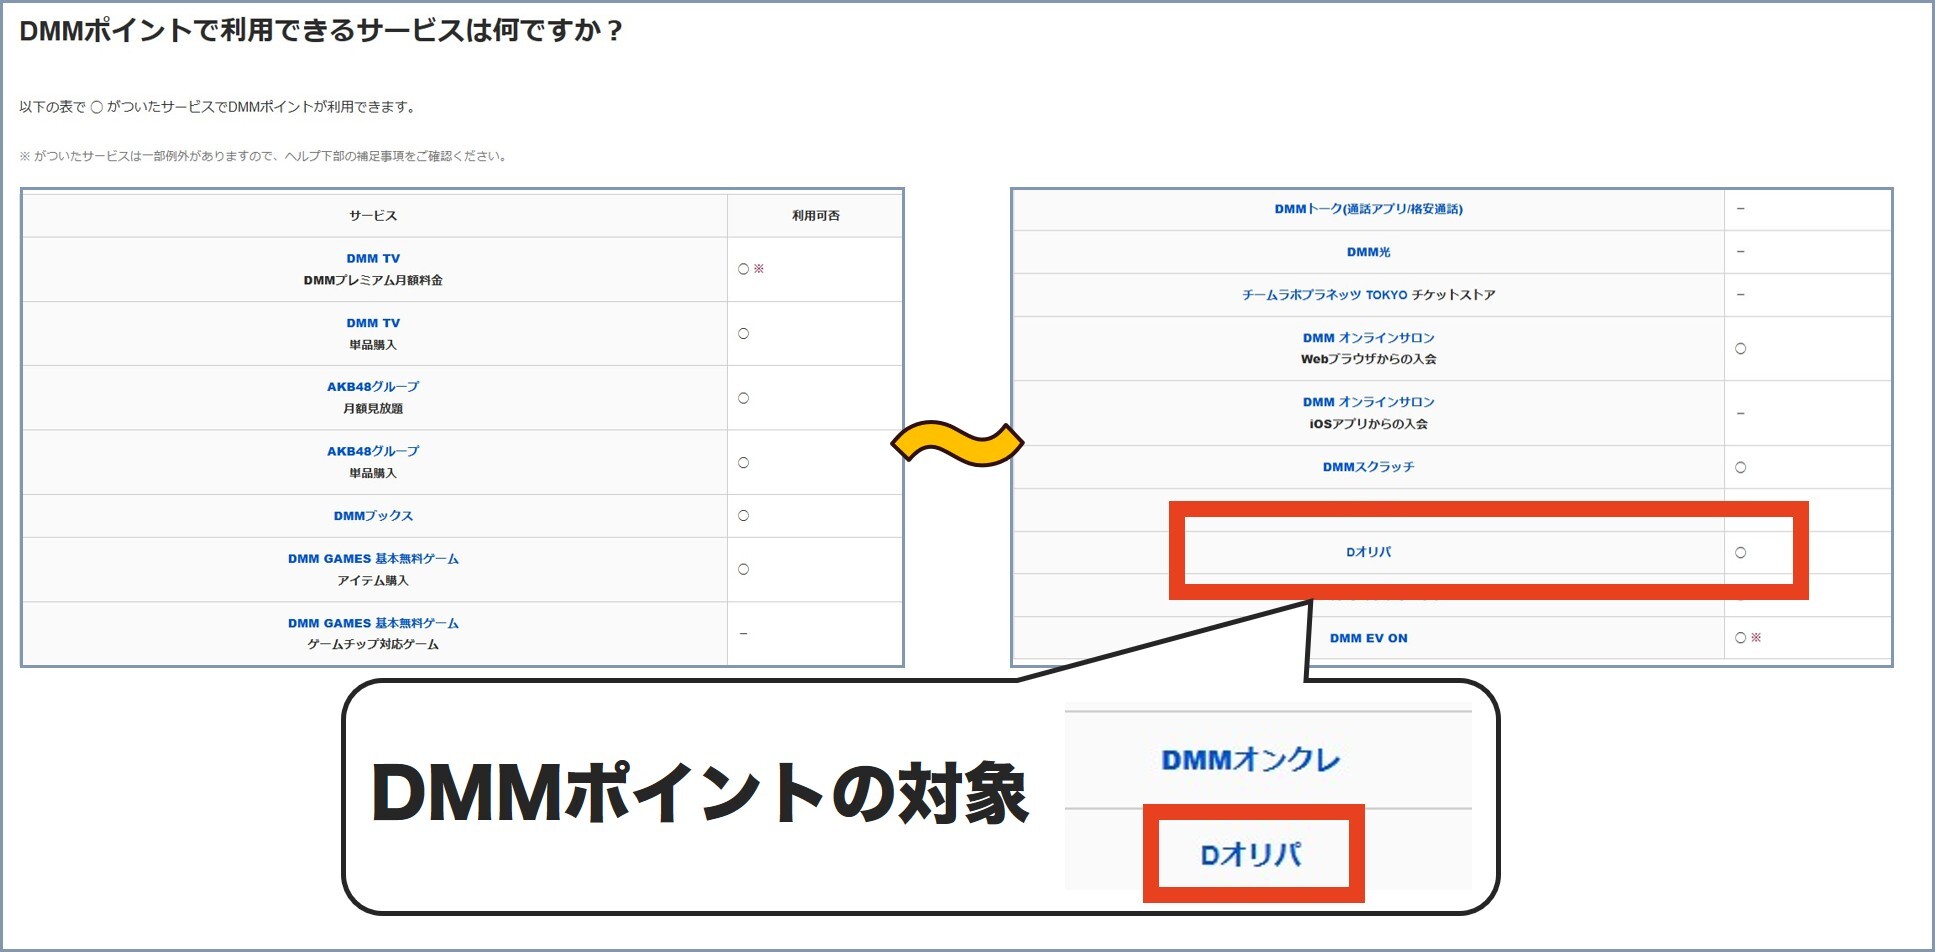Open DMM オンラインサロン web browser signup link

[1367, 337]
